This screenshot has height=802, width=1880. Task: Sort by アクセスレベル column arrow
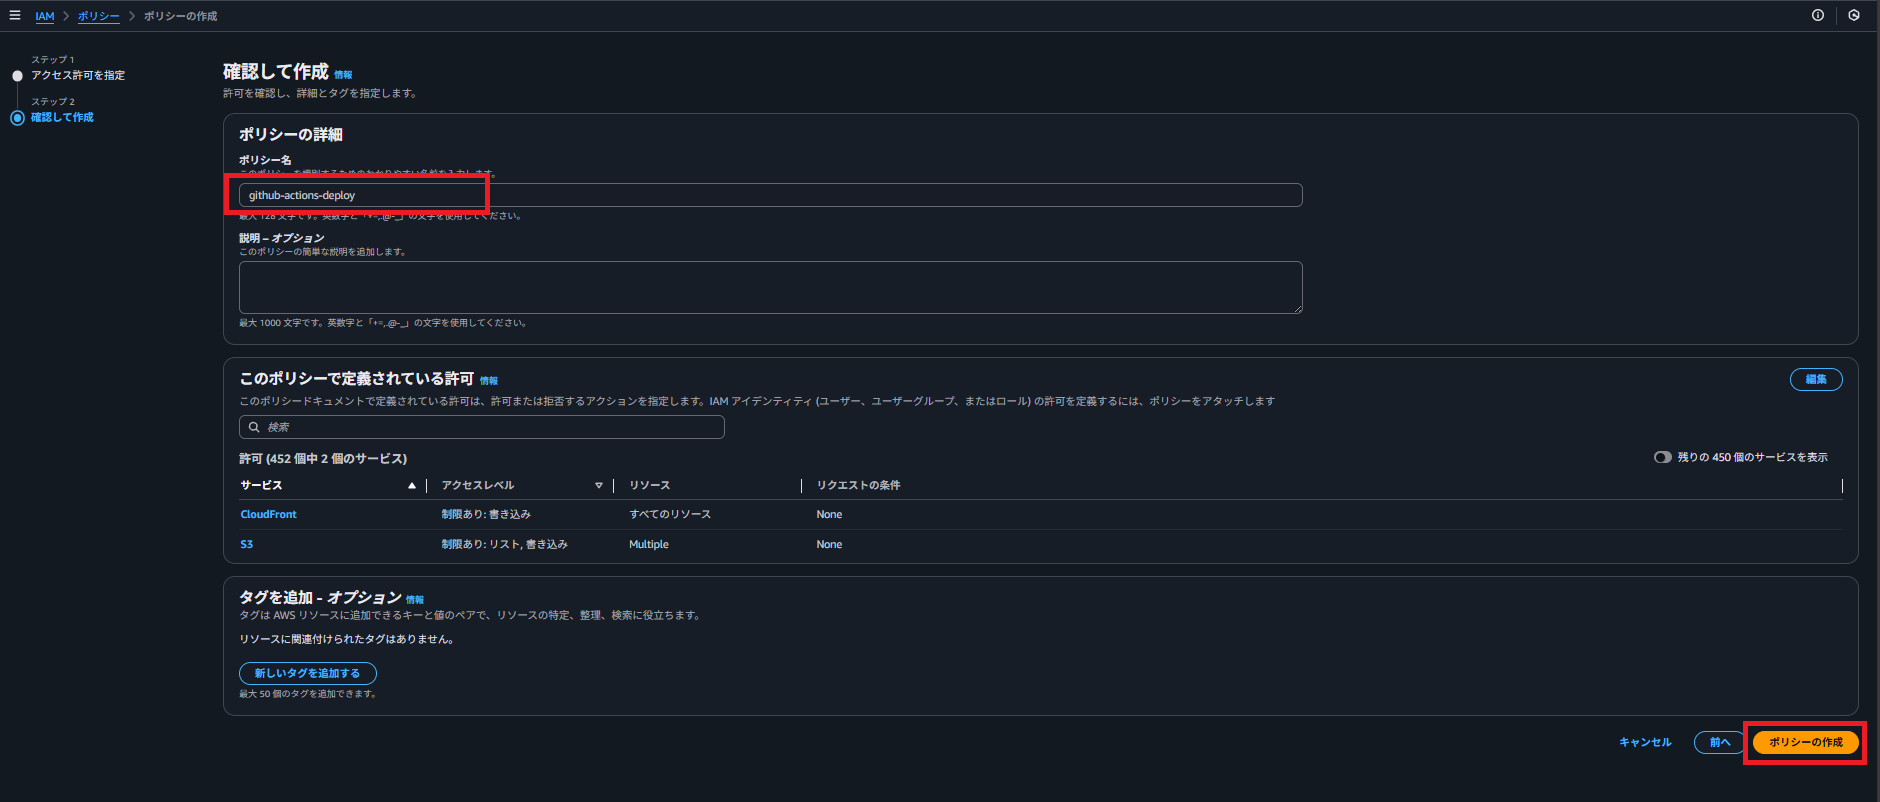(598, 485)
